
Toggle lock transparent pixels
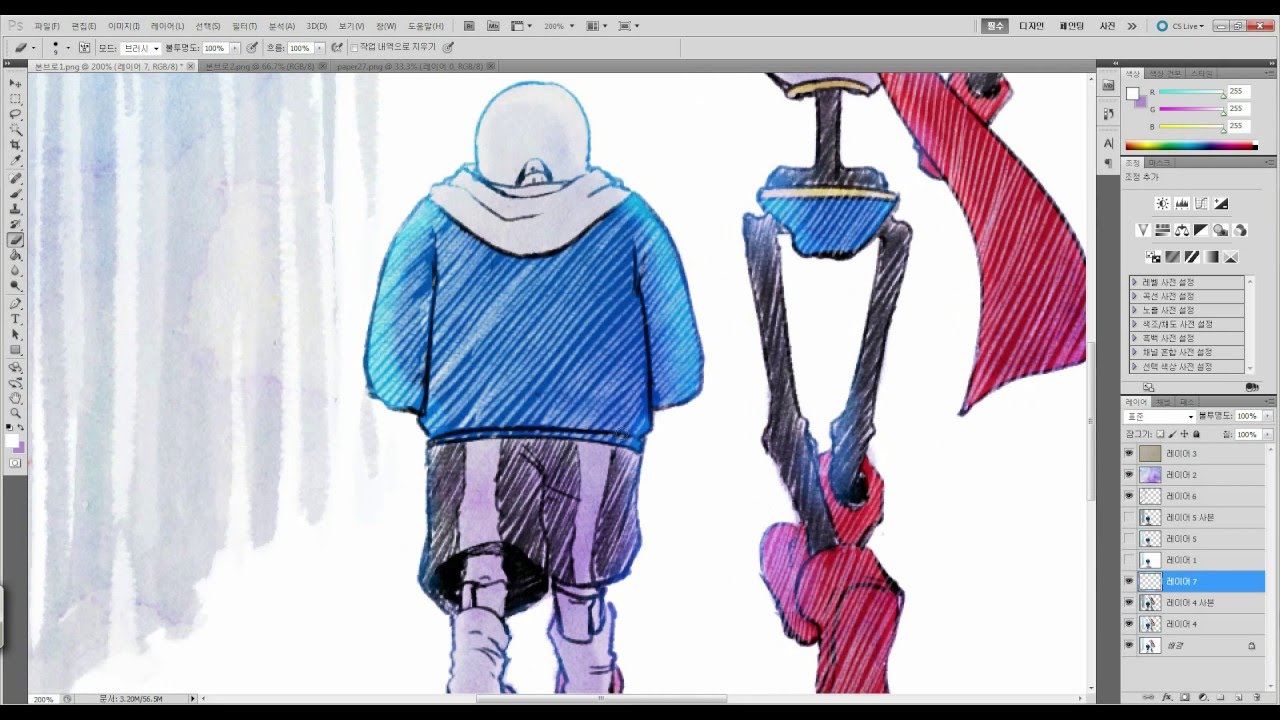point(1161,435)
